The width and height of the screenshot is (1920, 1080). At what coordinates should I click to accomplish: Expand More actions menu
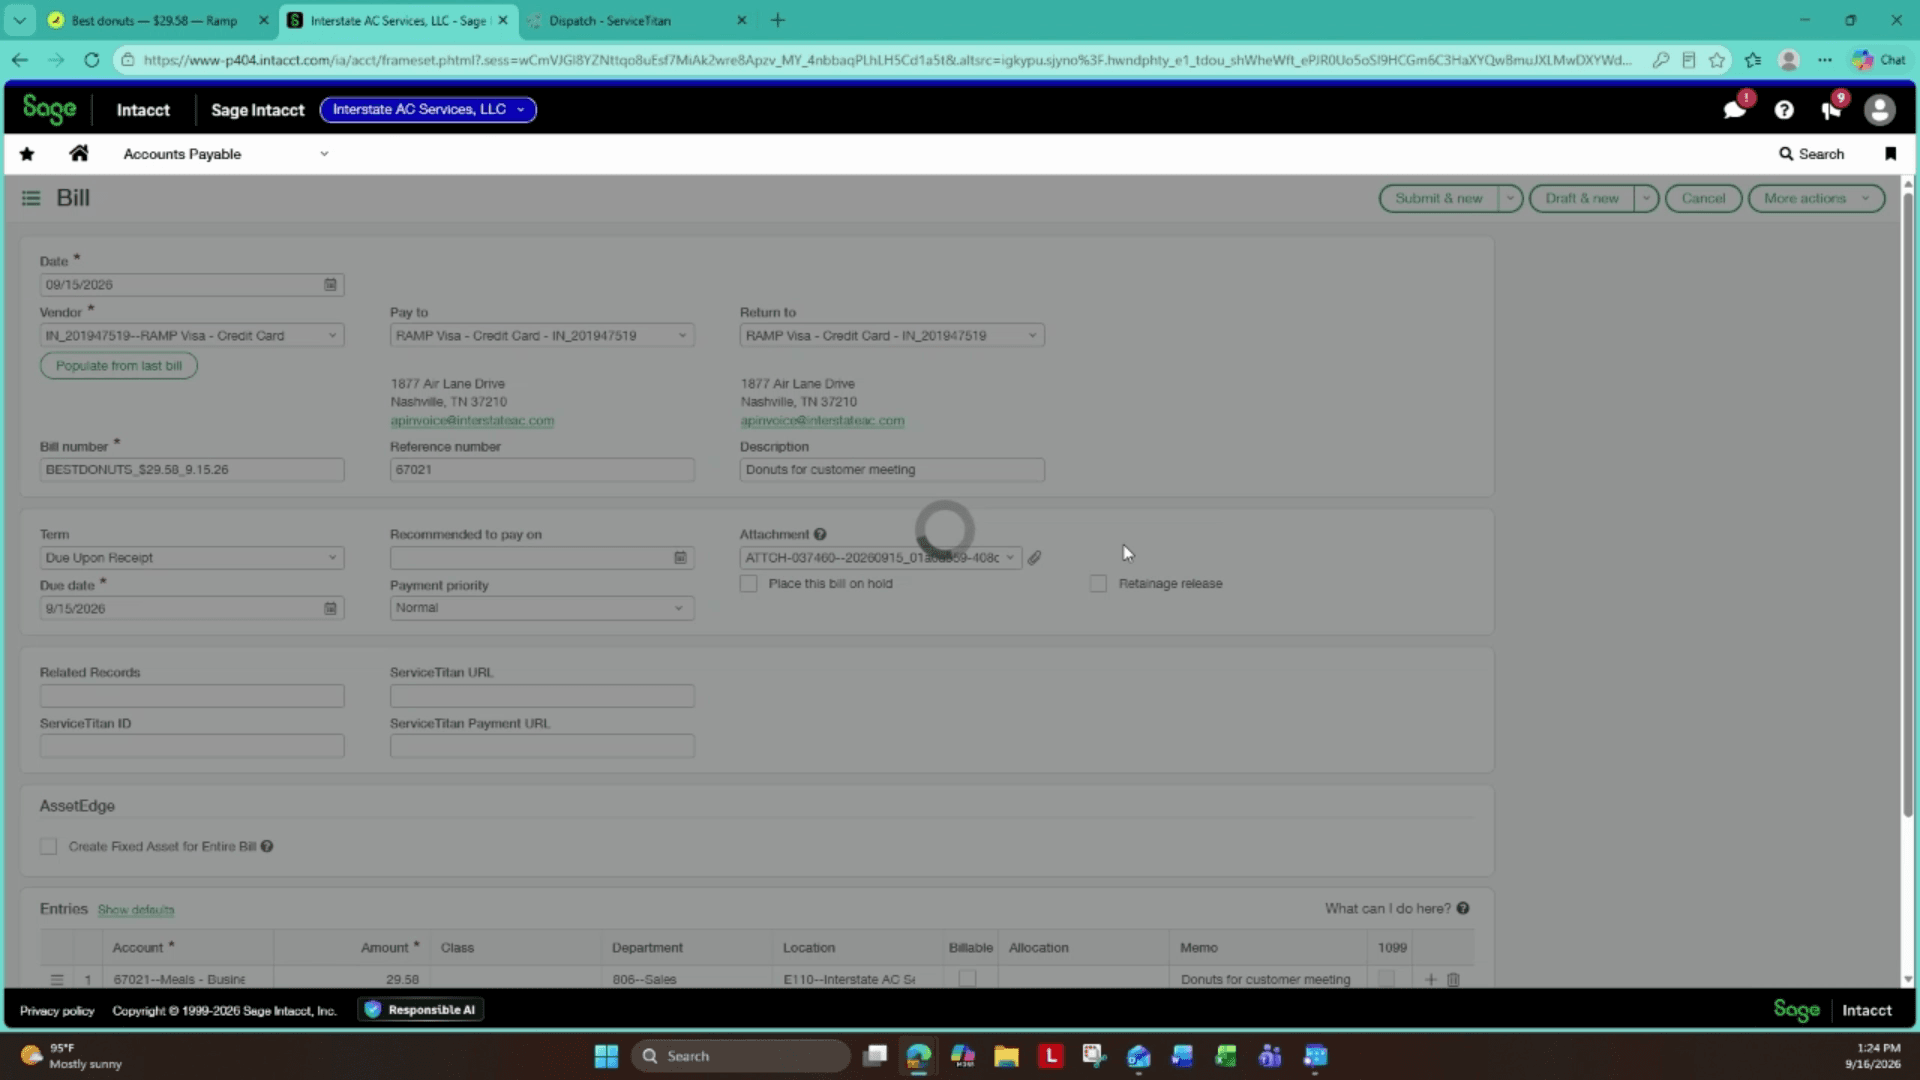(1816, 198)
